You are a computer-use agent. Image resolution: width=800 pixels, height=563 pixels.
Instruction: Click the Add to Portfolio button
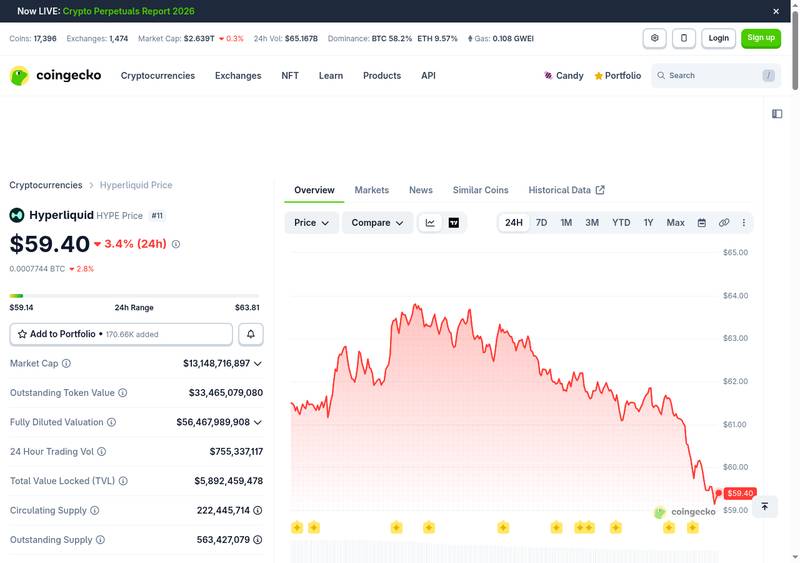tap(121, 334)
